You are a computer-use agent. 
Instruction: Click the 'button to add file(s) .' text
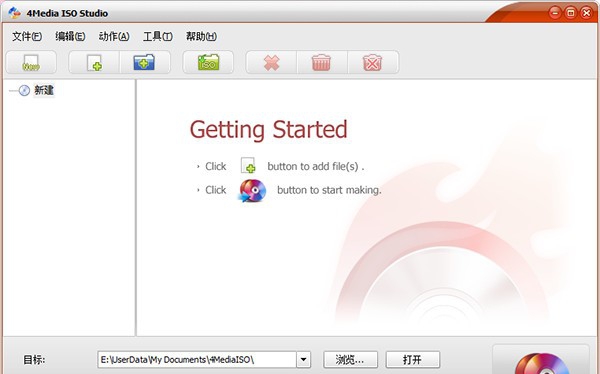(x=316, y=166)
